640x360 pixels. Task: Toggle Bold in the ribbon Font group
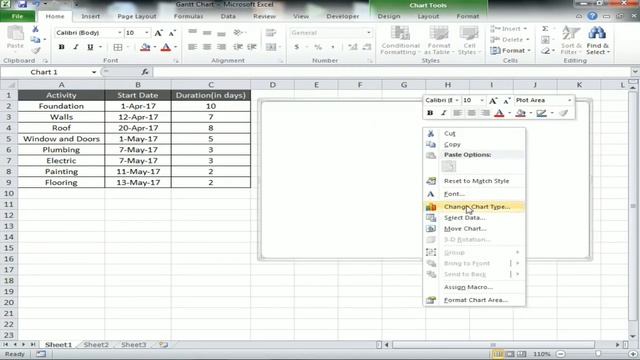pos(61,47)
